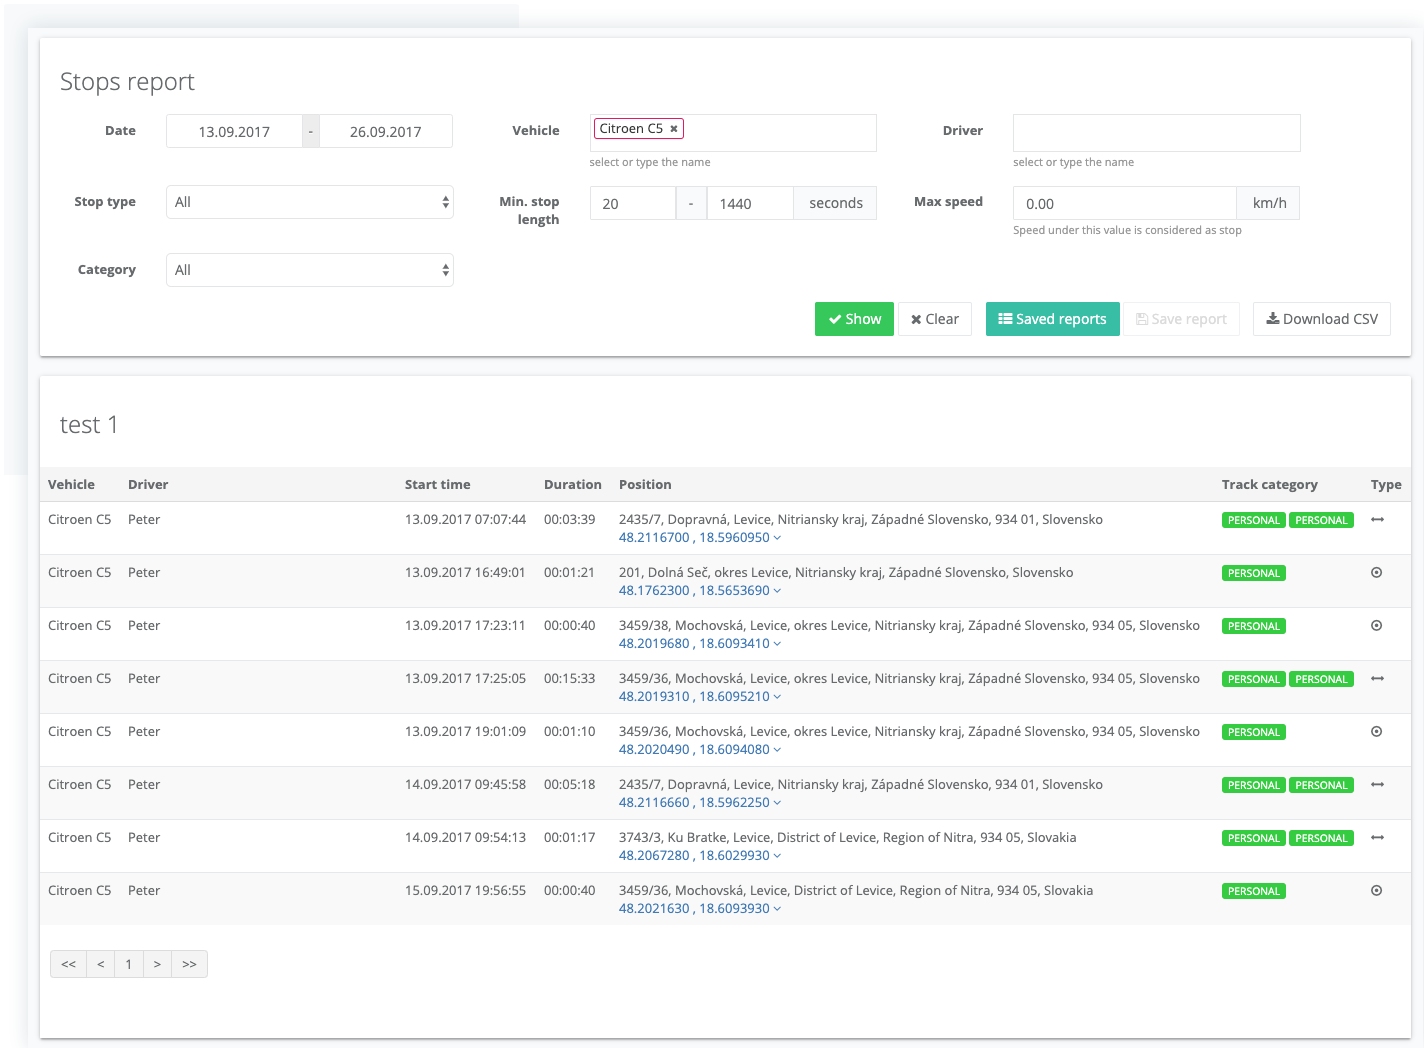Image resolution: width=1424 pixels, height=1048 pixels.
Task: Click the PERSONAL badge in the 15.09.2017 19:56:55 row
Action: pyautogui.click(x=1253, y=892)
